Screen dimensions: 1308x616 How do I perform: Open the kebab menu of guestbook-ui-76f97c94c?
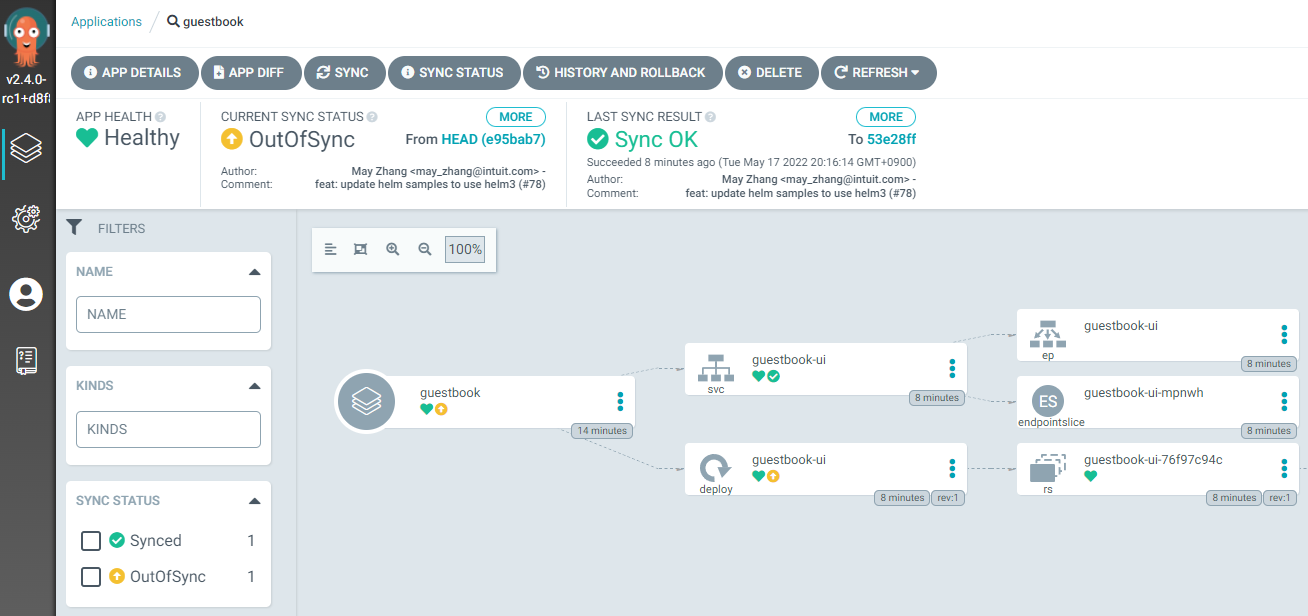click(1284, 468)
